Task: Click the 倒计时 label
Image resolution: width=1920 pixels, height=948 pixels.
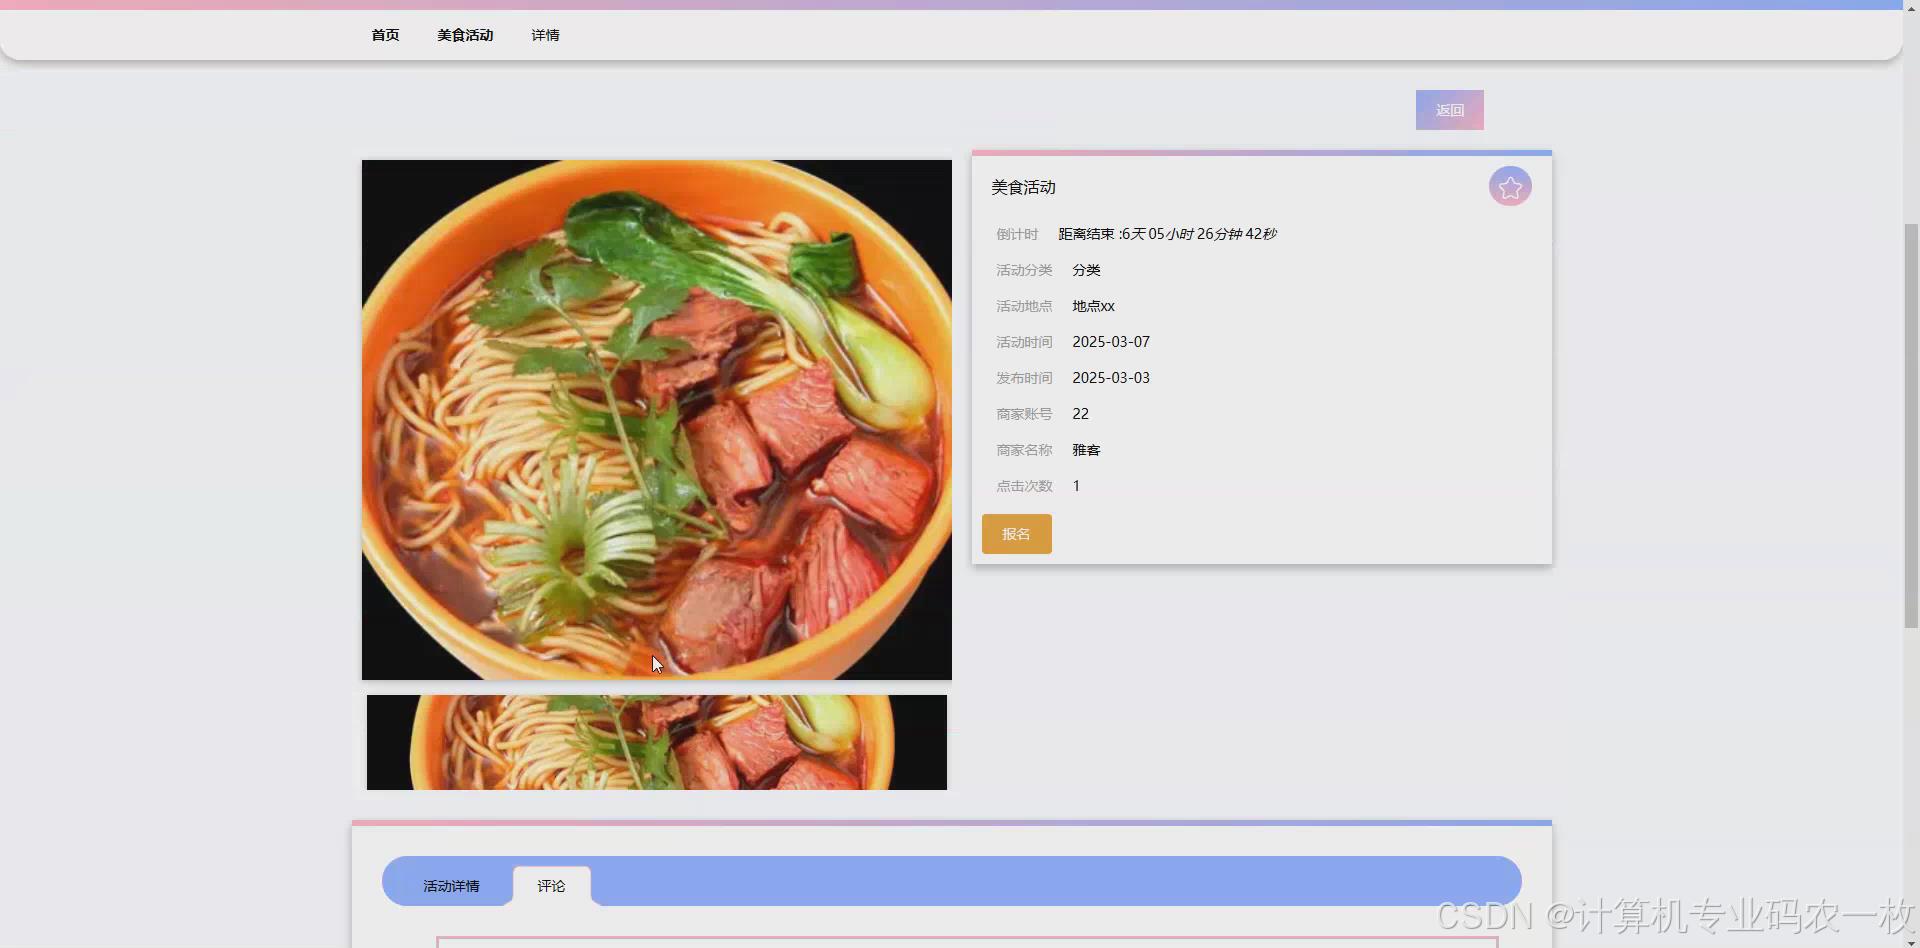Action: point(1017,234)
